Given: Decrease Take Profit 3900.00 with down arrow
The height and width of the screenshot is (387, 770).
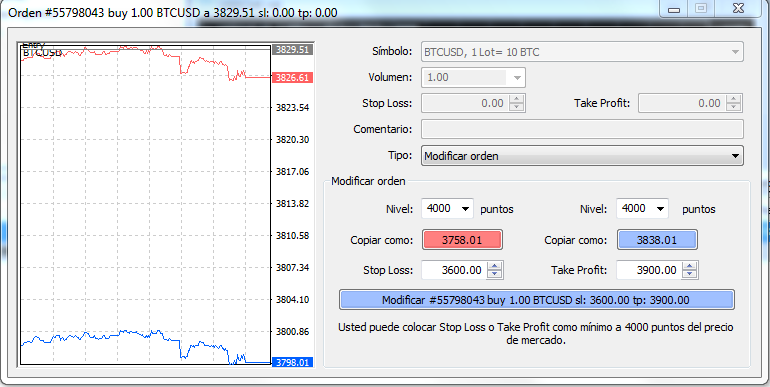Looking at the screenshot, I should pos(690,275).
